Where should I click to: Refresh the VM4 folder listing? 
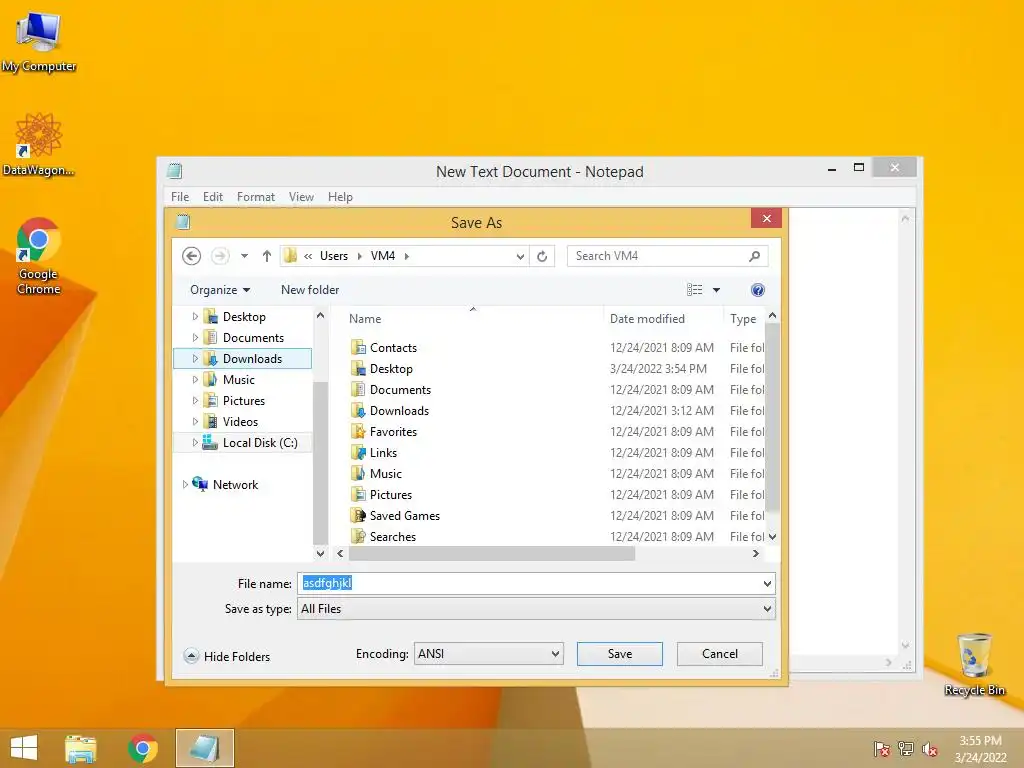(542, 256)
